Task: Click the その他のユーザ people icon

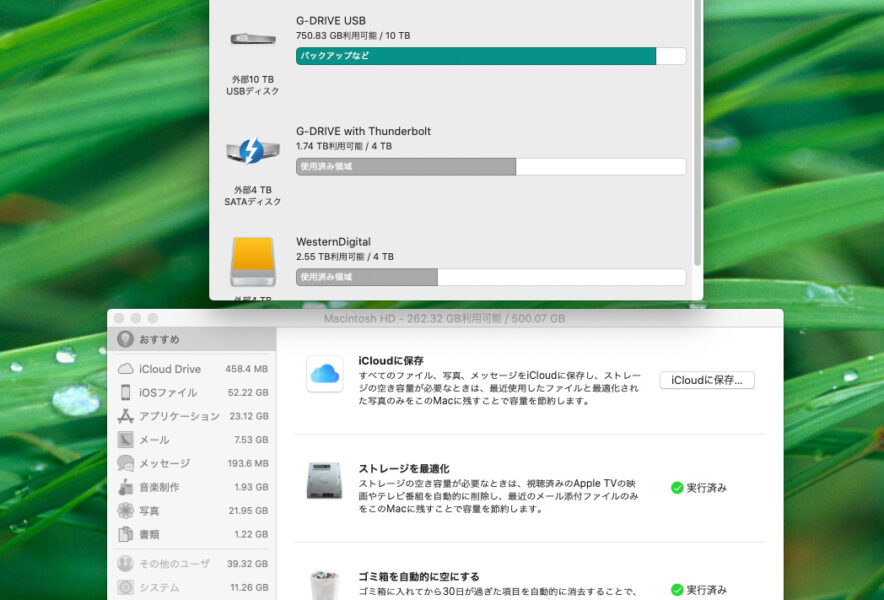Action: pyautogui.click(x=125, y=563)
